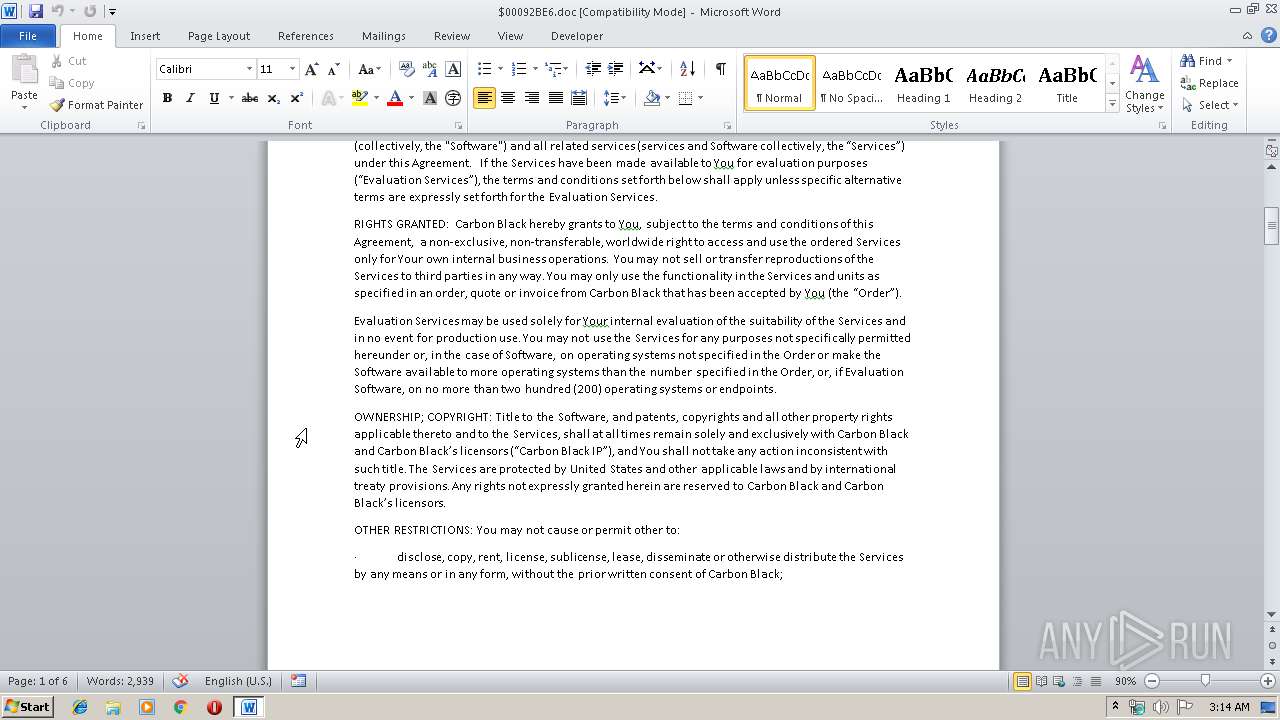The image size is (1280, 720).
Task: Click the Text Effects icon
Action: (330, 98)
